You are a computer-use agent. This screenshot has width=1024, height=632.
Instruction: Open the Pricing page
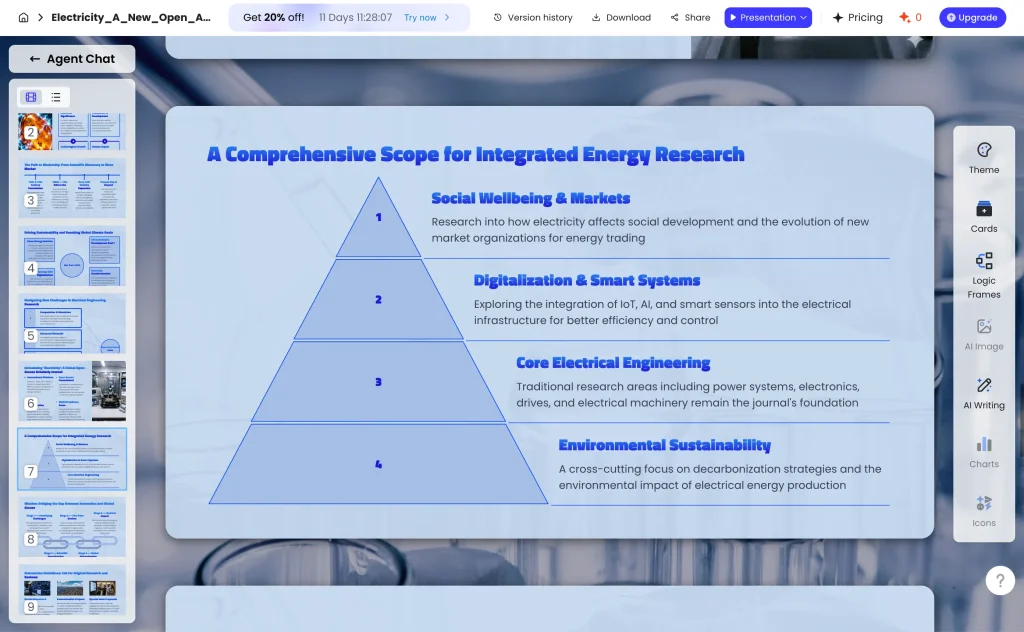(857, 18)
